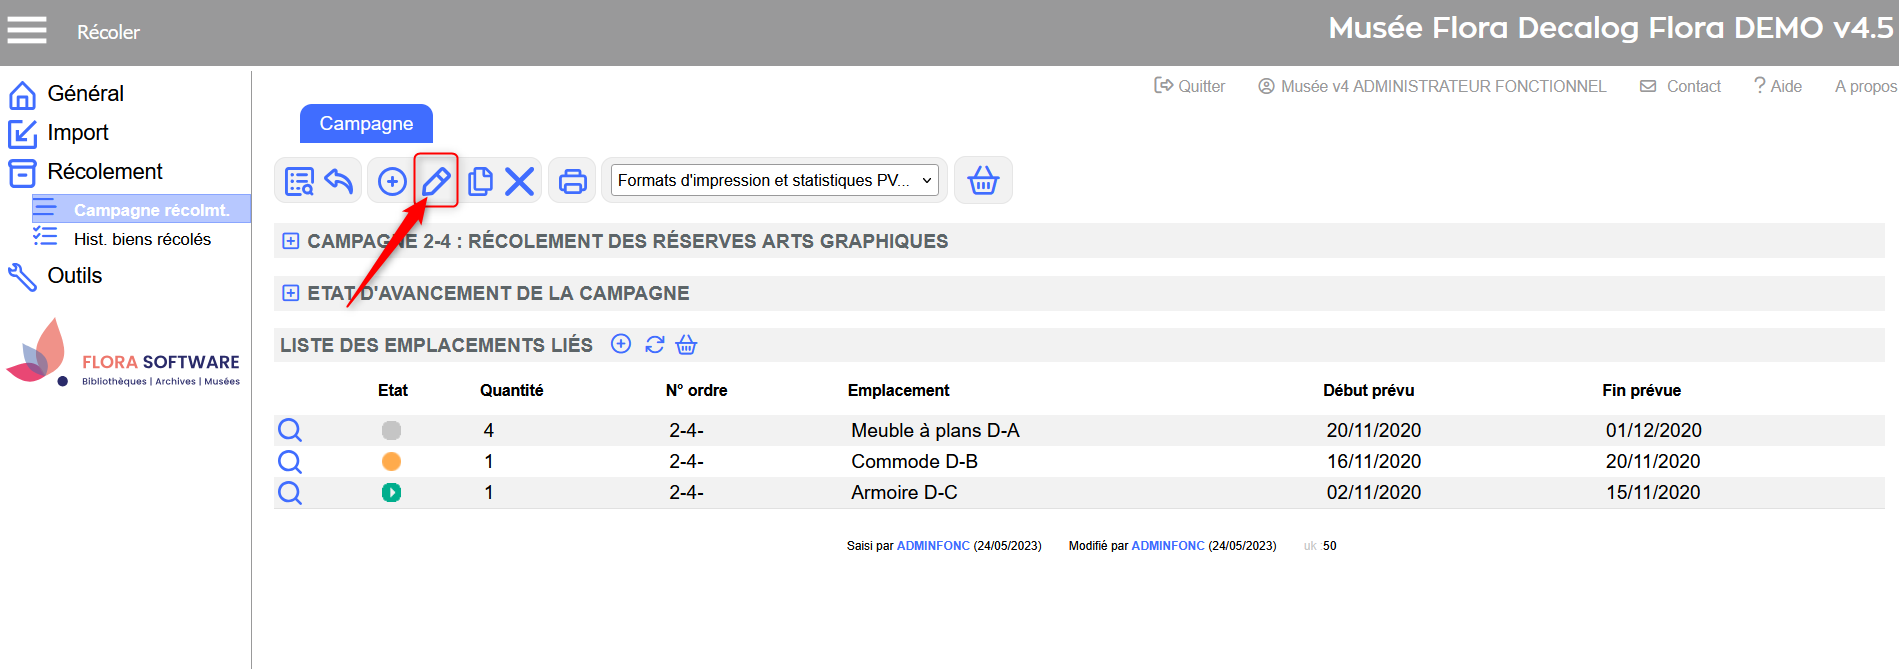This screenshot has width=1899, height=669.
Task: Click the Quitter link
Action: (1190, 86)
